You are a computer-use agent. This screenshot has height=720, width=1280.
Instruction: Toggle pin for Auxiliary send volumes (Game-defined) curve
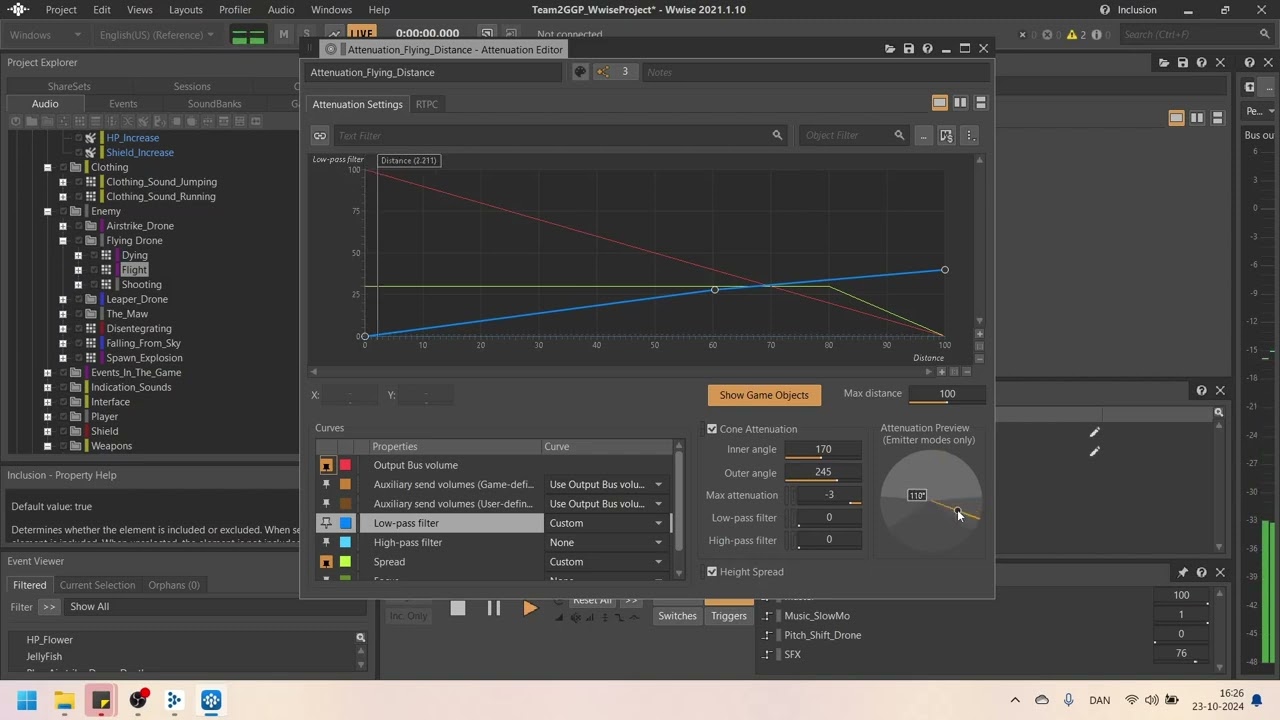click(326, 484)
